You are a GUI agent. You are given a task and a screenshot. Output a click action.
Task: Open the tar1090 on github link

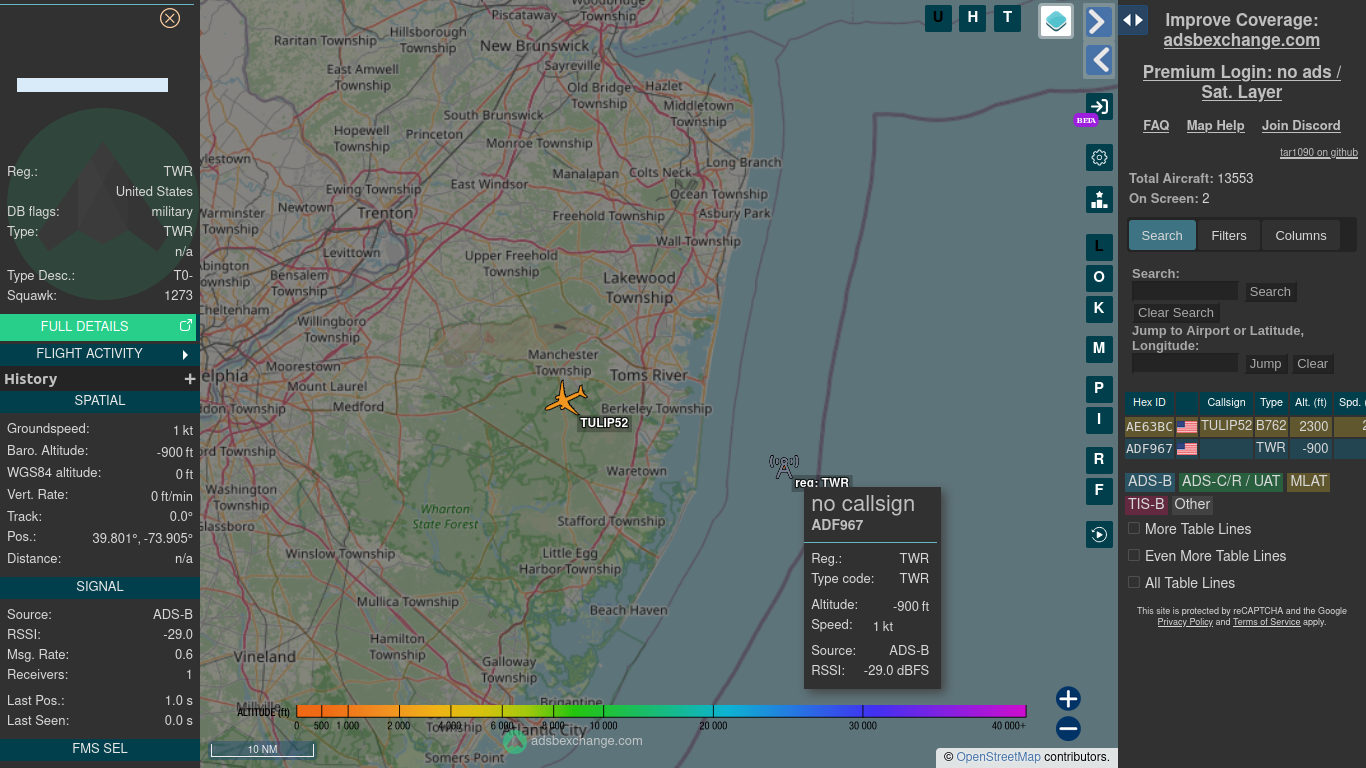pos(1319,153)
